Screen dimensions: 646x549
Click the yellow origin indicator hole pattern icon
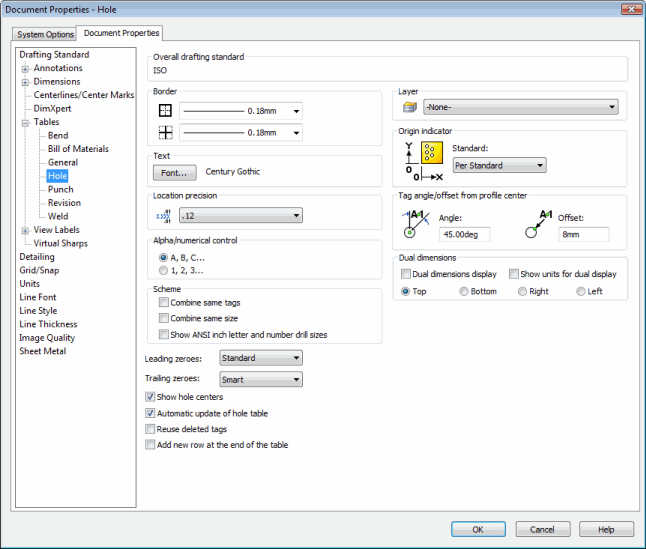pyautogui.click(x=432, y=152)
